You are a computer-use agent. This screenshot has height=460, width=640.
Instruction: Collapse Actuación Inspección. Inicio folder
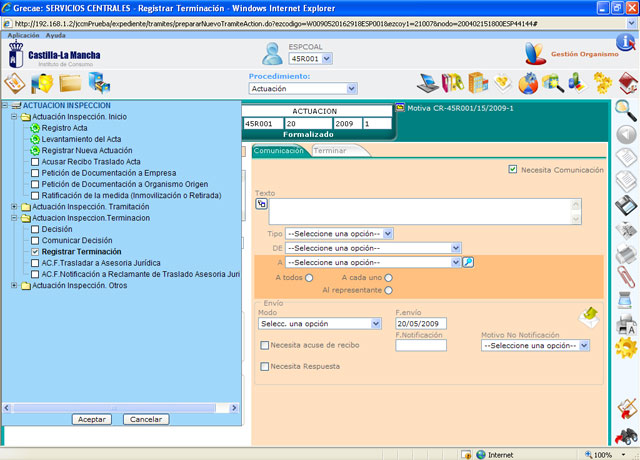(x=14, y=117)
